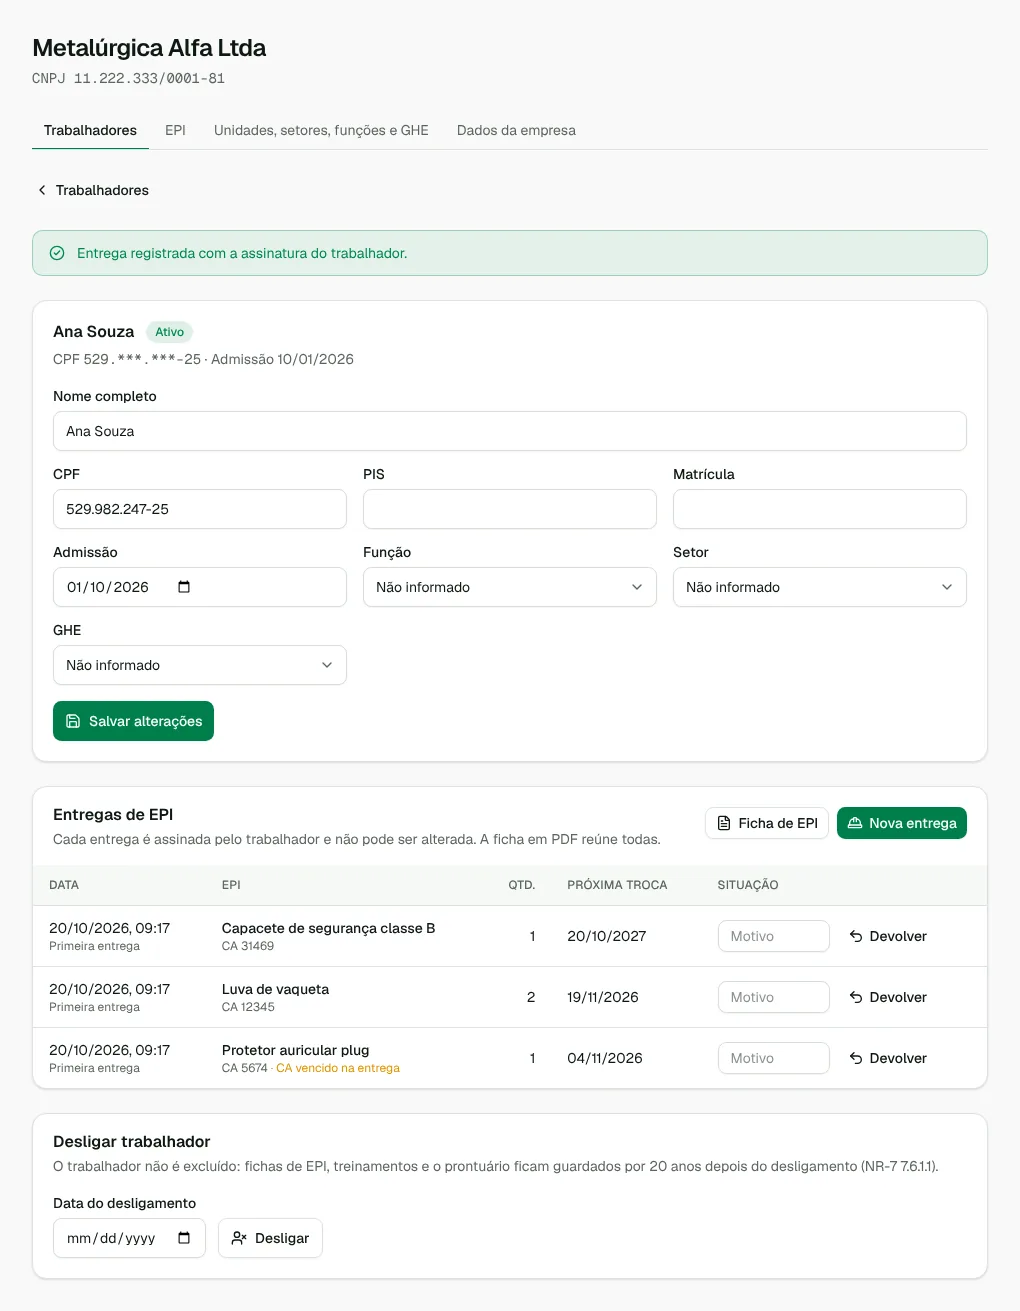Click the 'CA 31469' text
The image size is (1020, 1311).
pyautogui.click(x=248, y=946)
